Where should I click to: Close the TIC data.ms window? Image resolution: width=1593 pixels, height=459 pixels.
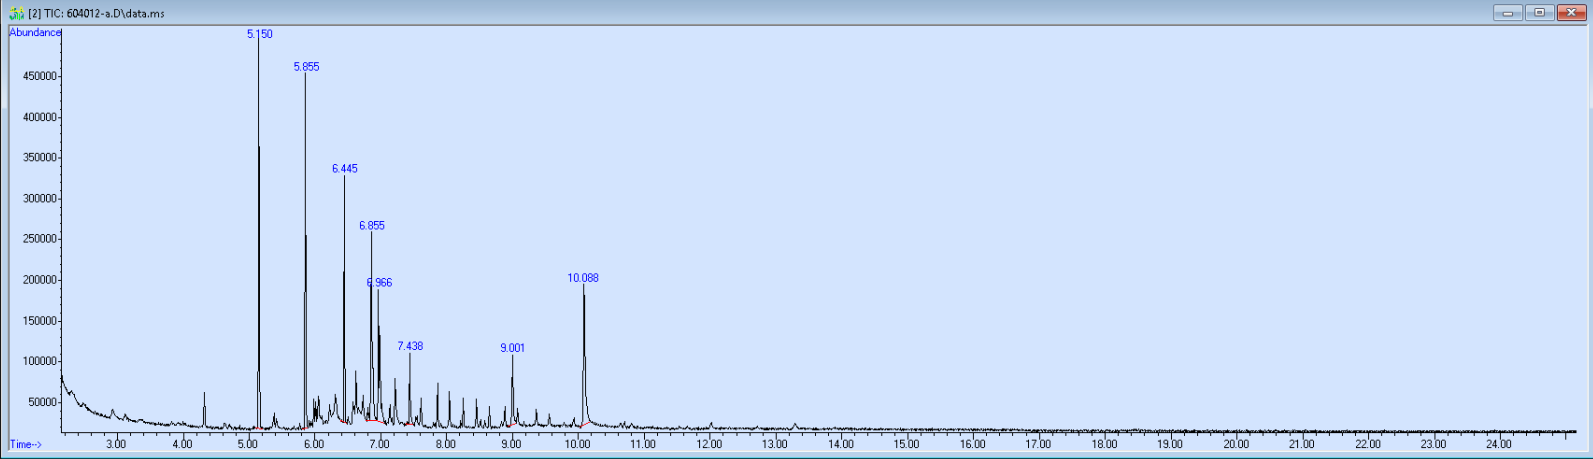click(1571, 13)
